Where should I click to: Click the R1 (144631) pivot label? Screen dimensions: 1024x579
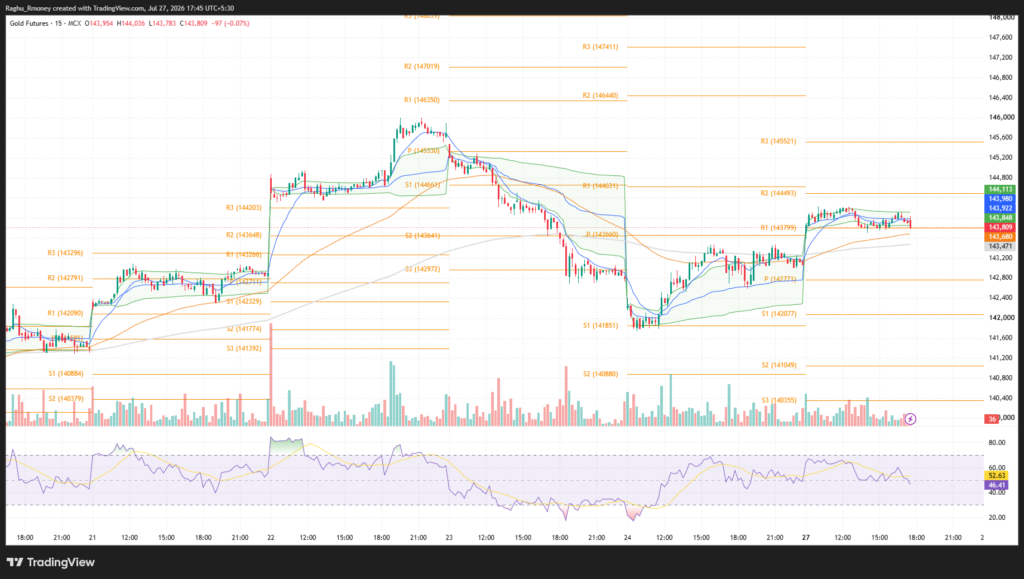(600, 186)
